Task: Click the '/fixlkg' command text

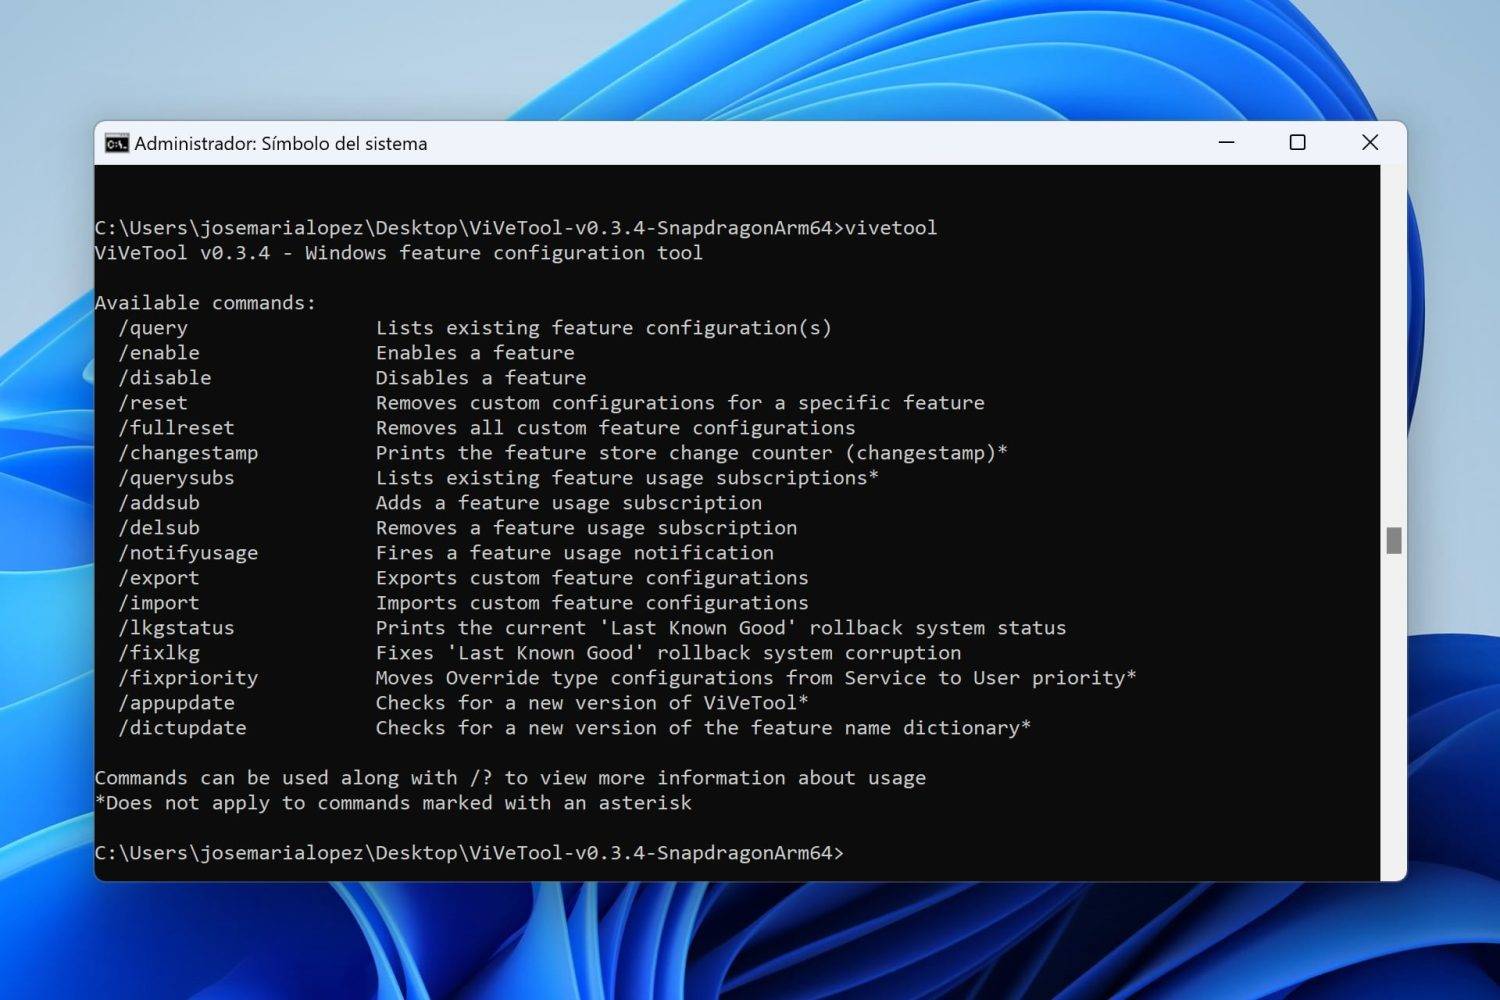Action: (x=159, y=653)
